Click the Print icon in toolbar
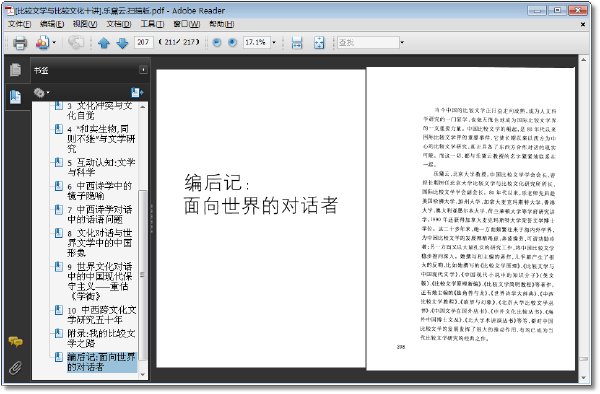Image resolution: width=600 pixels, height=394 pixels. (x=20, y=43)
